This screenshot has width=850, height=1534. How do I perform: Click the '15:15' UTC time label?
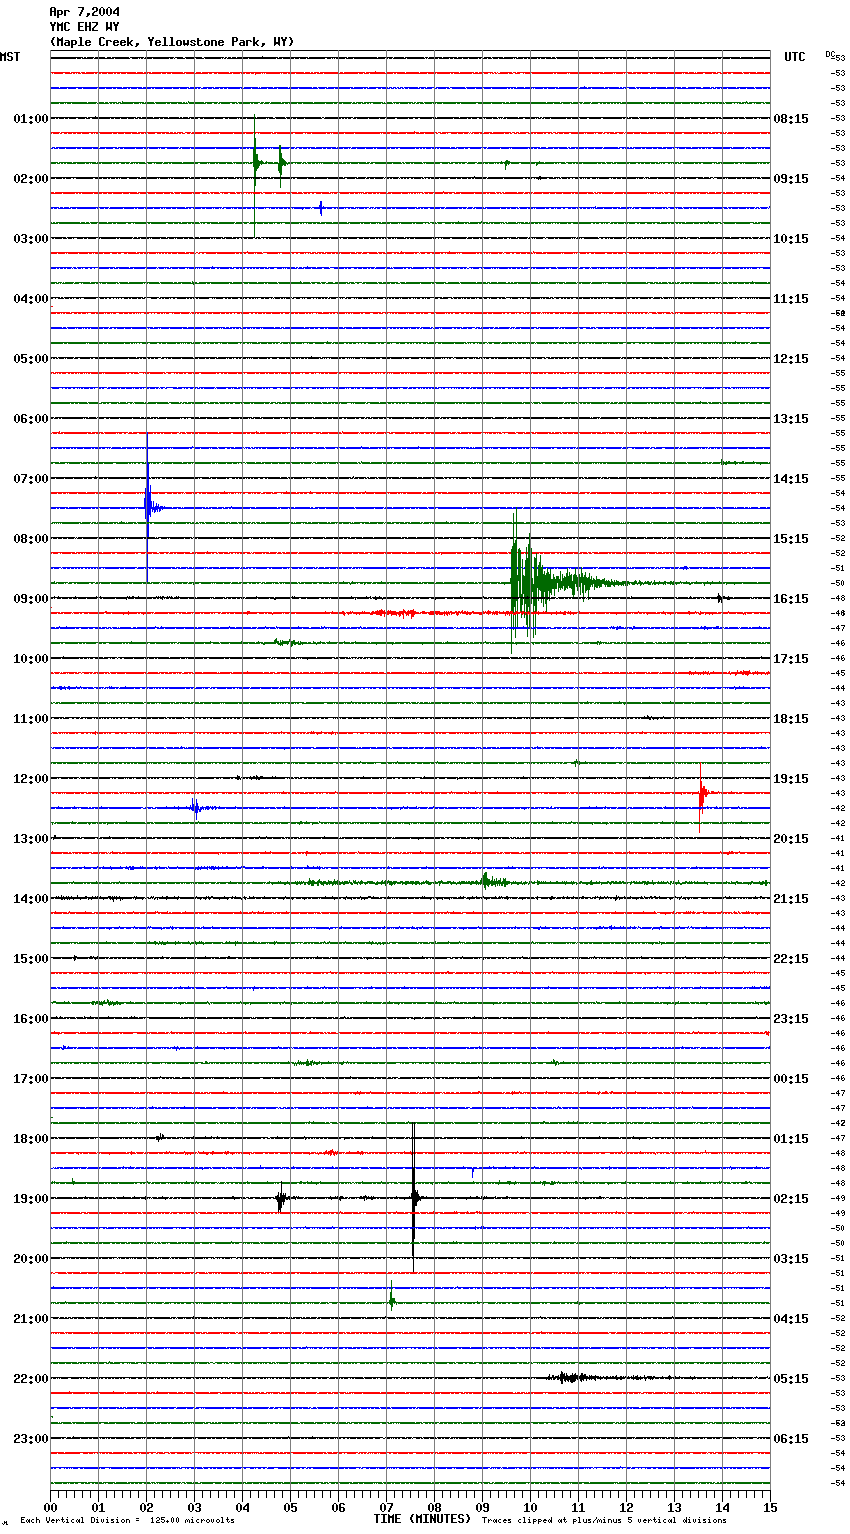791,539
